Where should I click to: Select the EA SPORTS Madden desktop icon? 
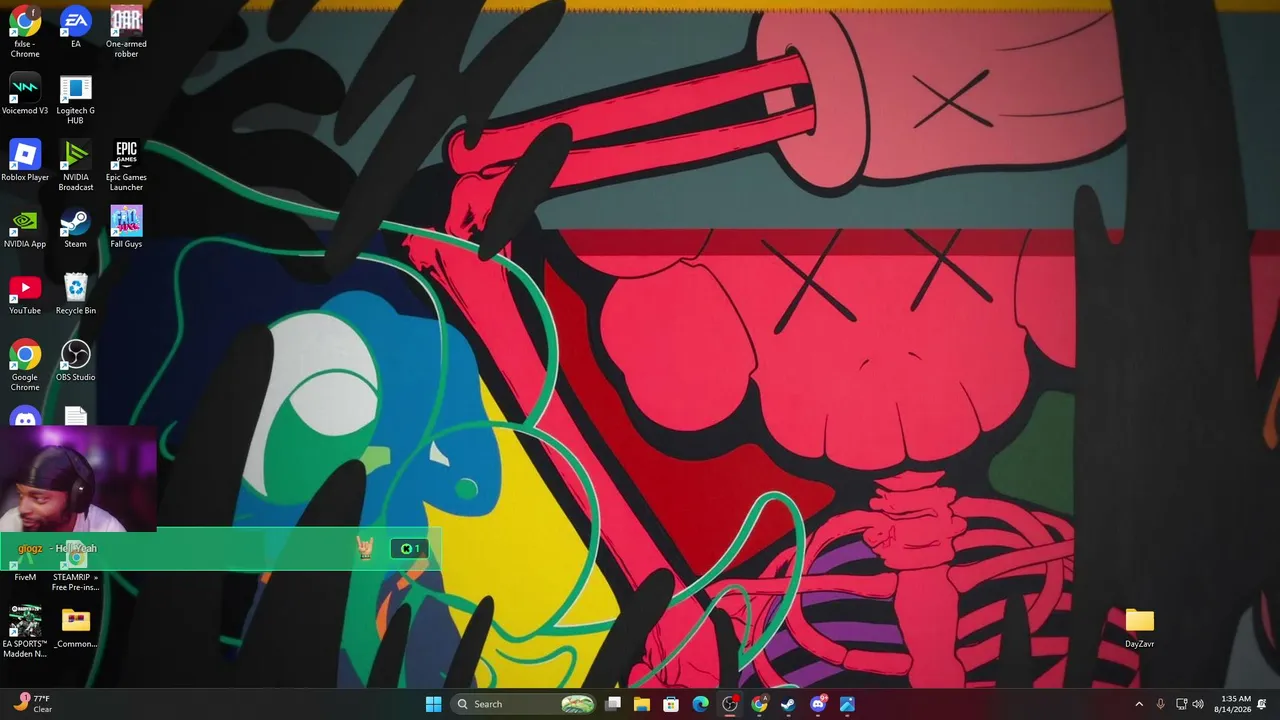tap(25, 632)
